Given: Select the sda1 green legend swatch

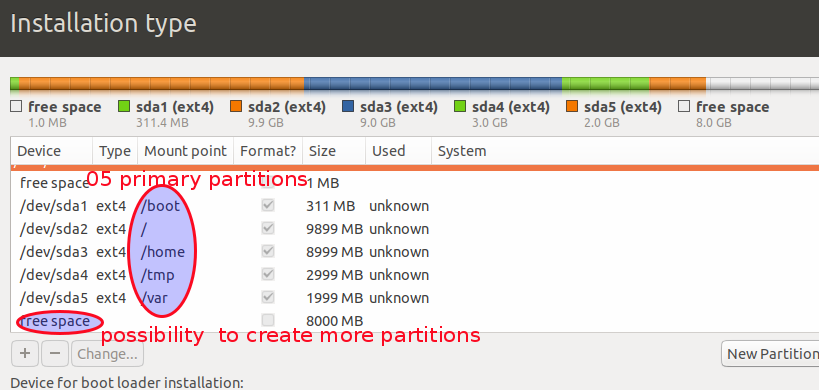Looking at the screenshot, I should click(124, 107).
